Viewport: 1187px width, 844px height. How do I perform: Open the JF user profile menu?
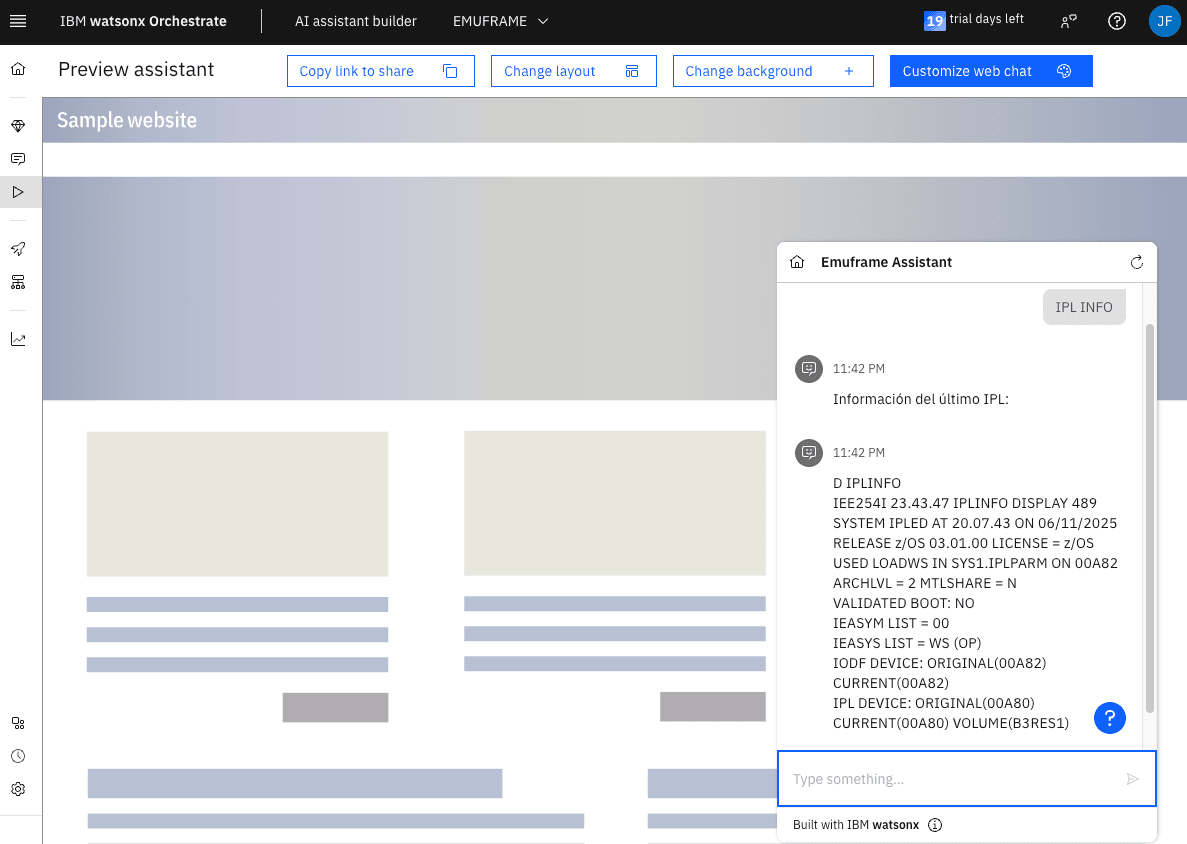[1164, 21]
